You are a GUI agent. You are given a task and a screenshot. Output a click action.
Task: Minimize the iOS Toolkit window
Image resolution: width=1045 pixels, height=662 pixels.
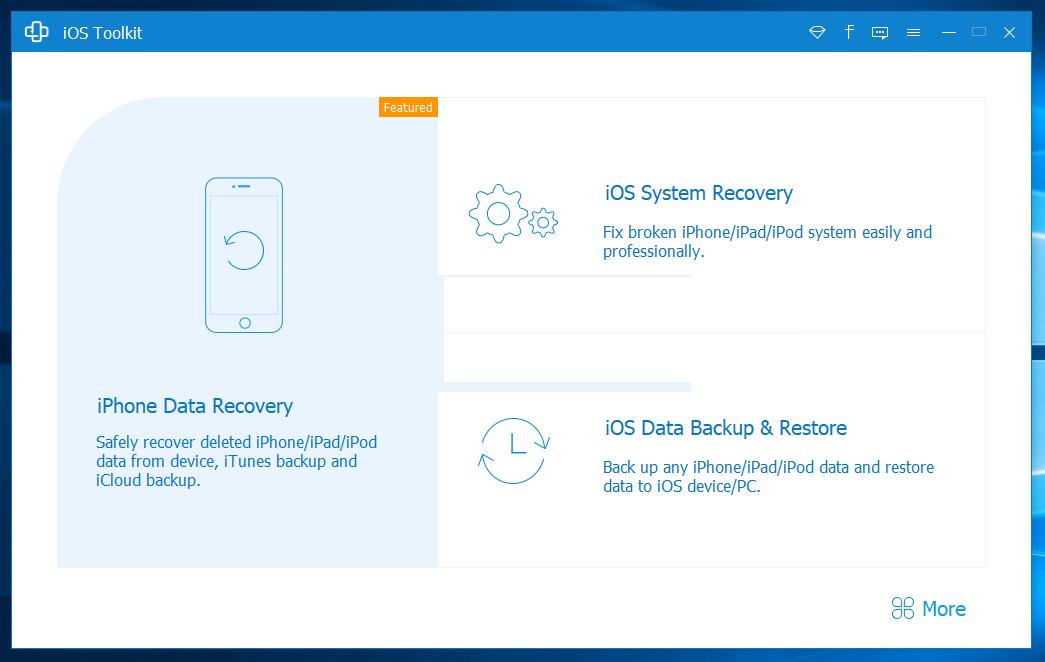[x=948, y=33]
